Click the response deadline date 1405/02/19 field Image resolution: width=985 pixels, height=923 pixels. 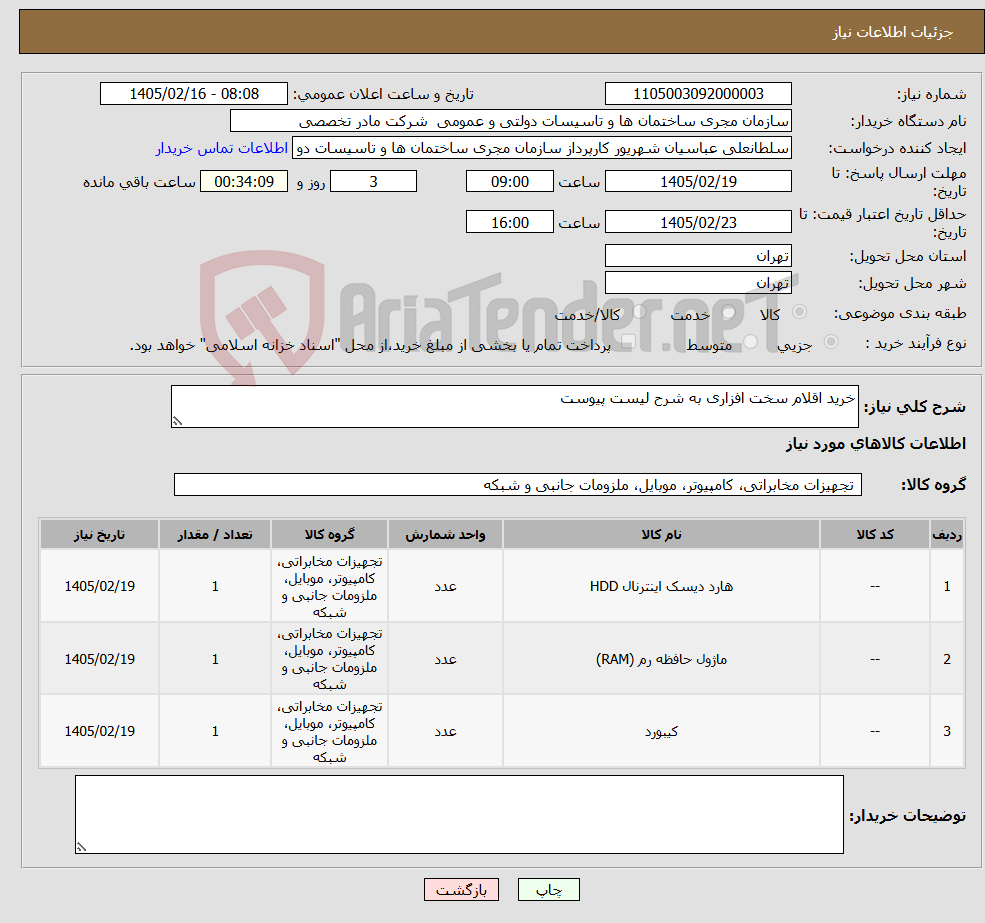pos(698,182)
